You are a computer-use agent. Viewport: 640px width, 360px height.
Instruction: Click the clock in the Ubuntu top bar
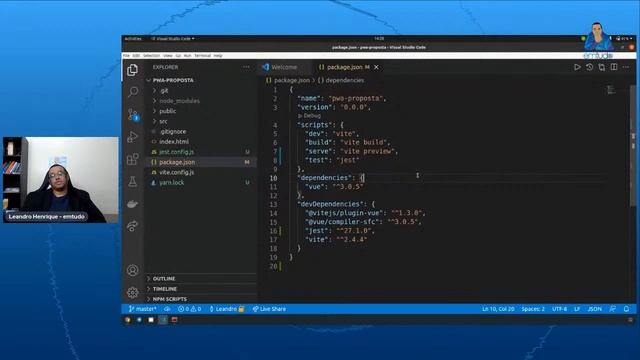pos(379,39)
